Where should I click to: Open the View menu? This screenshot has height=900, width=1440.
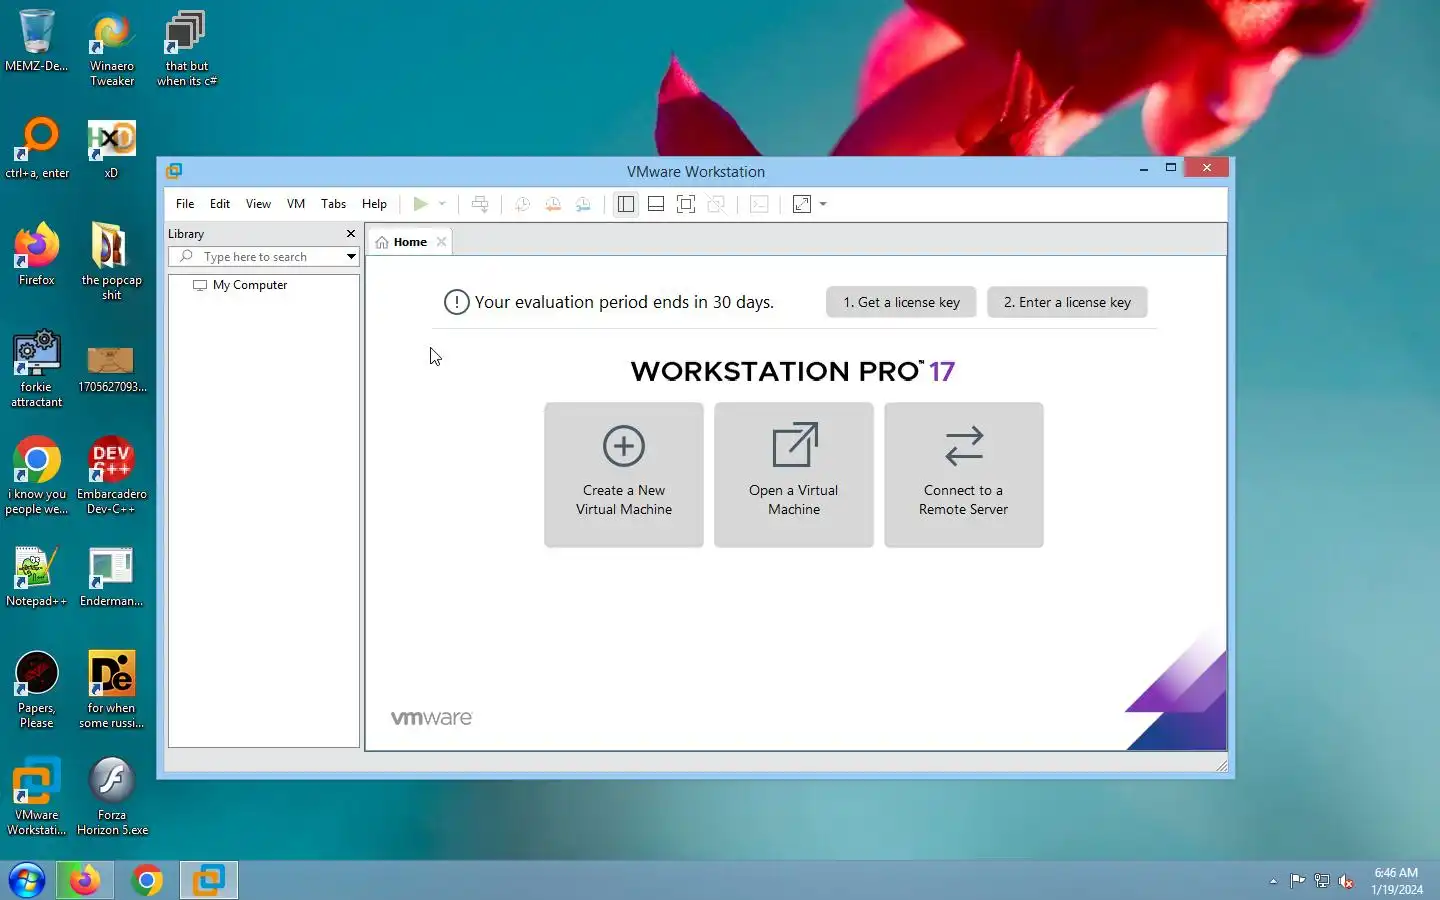[x=258, y=204]
